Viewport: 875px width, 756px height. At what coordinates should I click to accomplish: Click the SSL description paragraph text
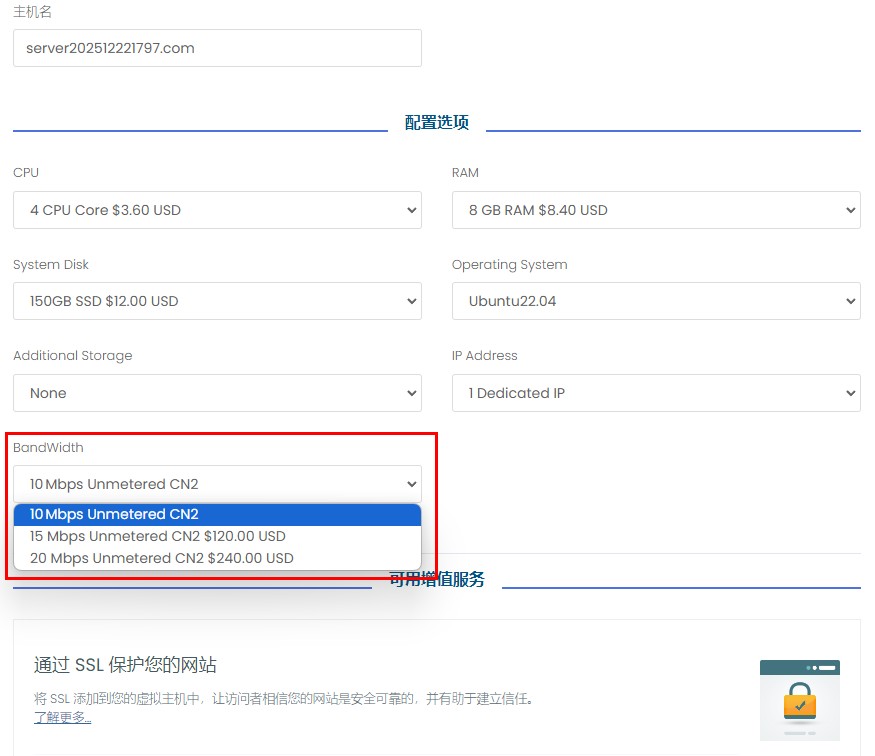tap(282, 699)
